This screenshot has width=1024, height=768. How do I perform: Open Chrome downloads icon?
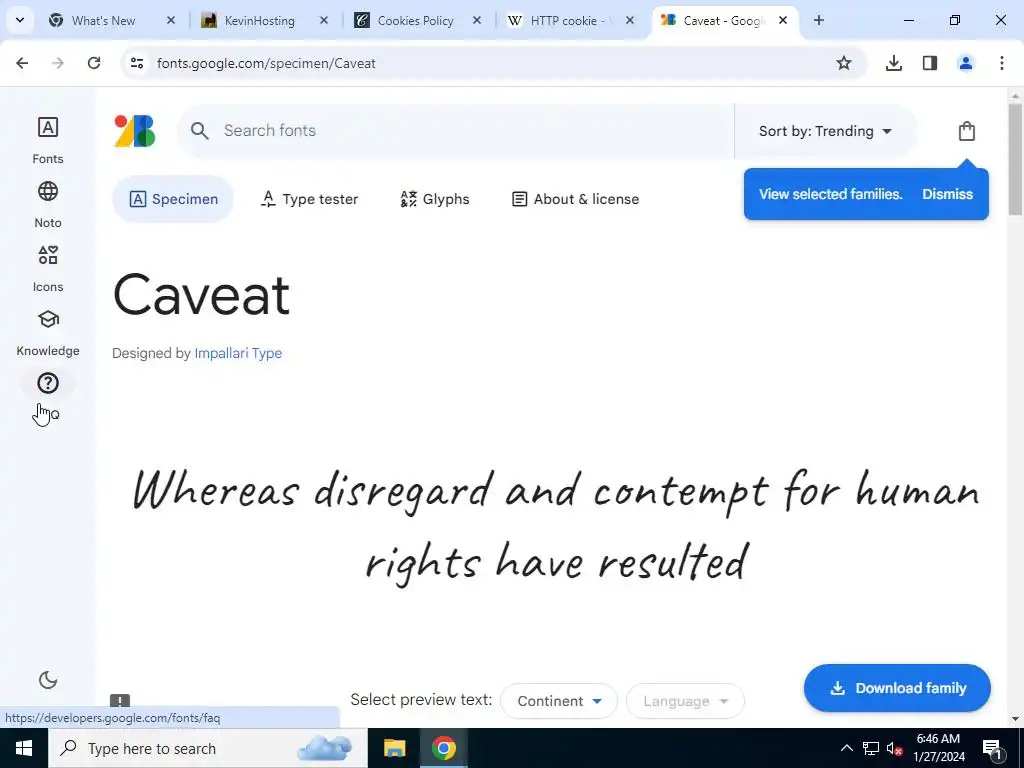(x=893, y=63)
